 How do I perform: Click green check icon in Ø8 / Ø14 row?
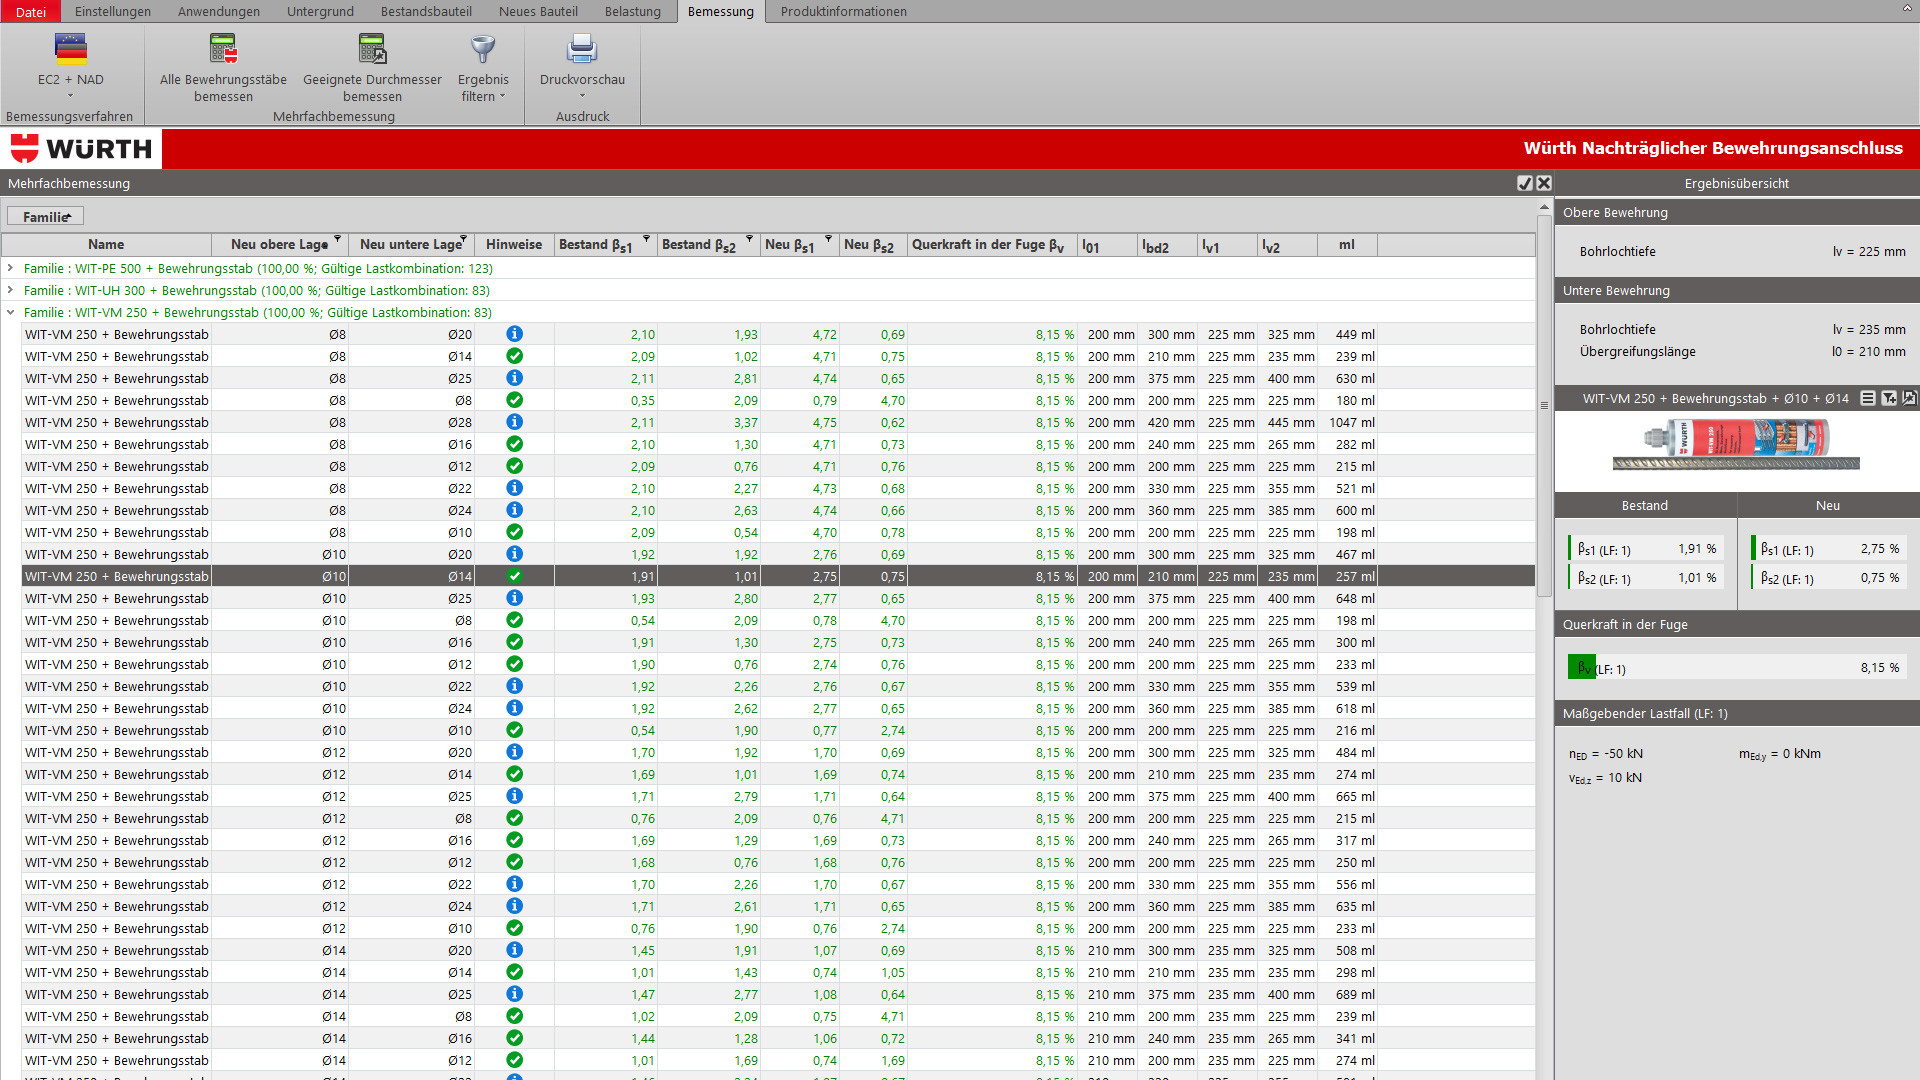(x=514, y=356)
